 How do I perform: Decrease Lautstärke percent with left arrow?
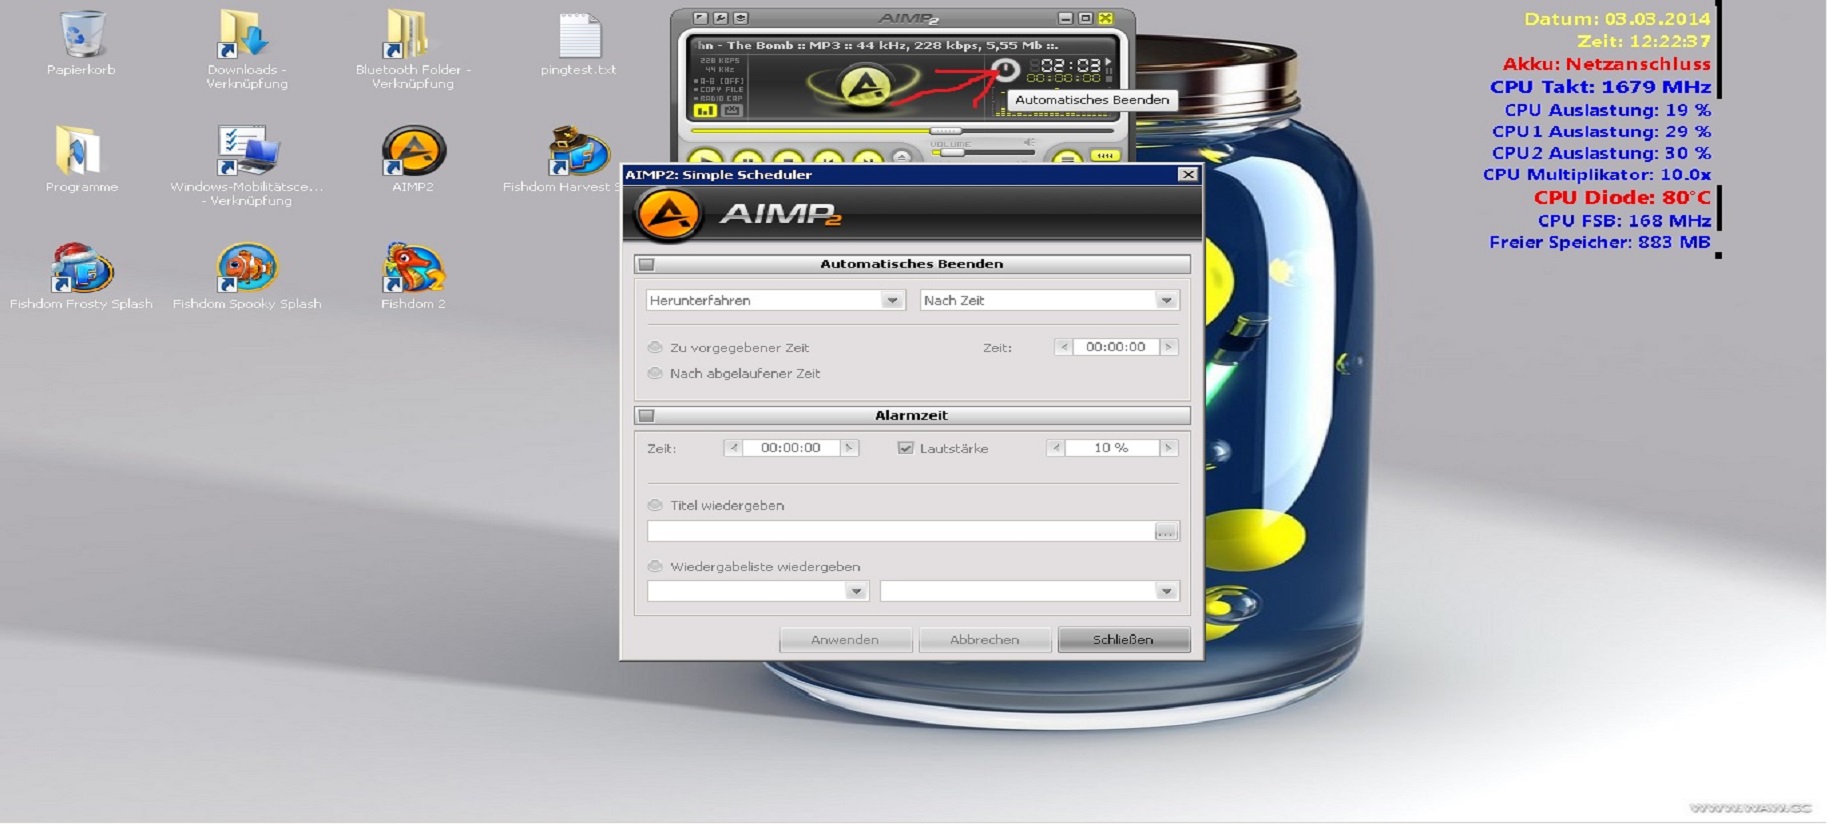pyautogui.click(x=1056, y=448)
